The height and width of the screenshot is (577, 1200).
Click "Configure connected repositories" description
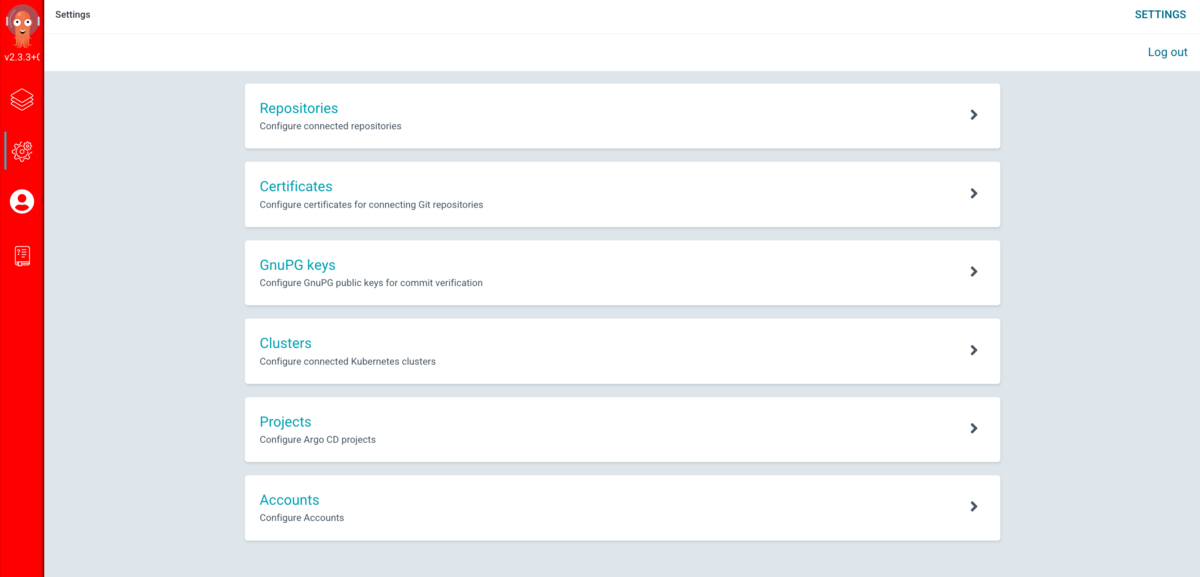331,127
